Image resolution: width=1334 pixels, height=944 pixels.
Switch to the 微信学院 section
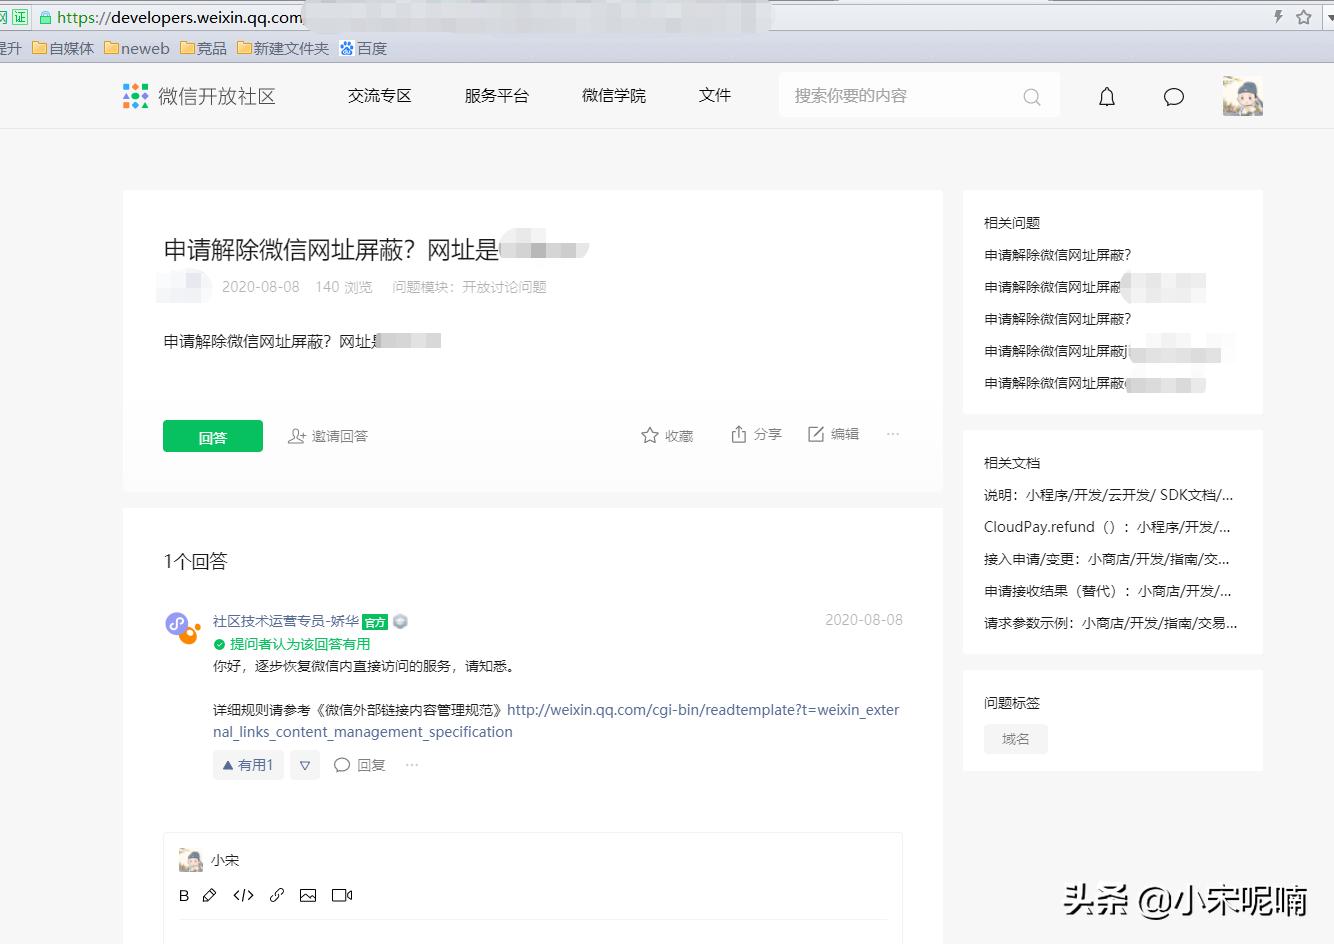(x=613, y=95)
